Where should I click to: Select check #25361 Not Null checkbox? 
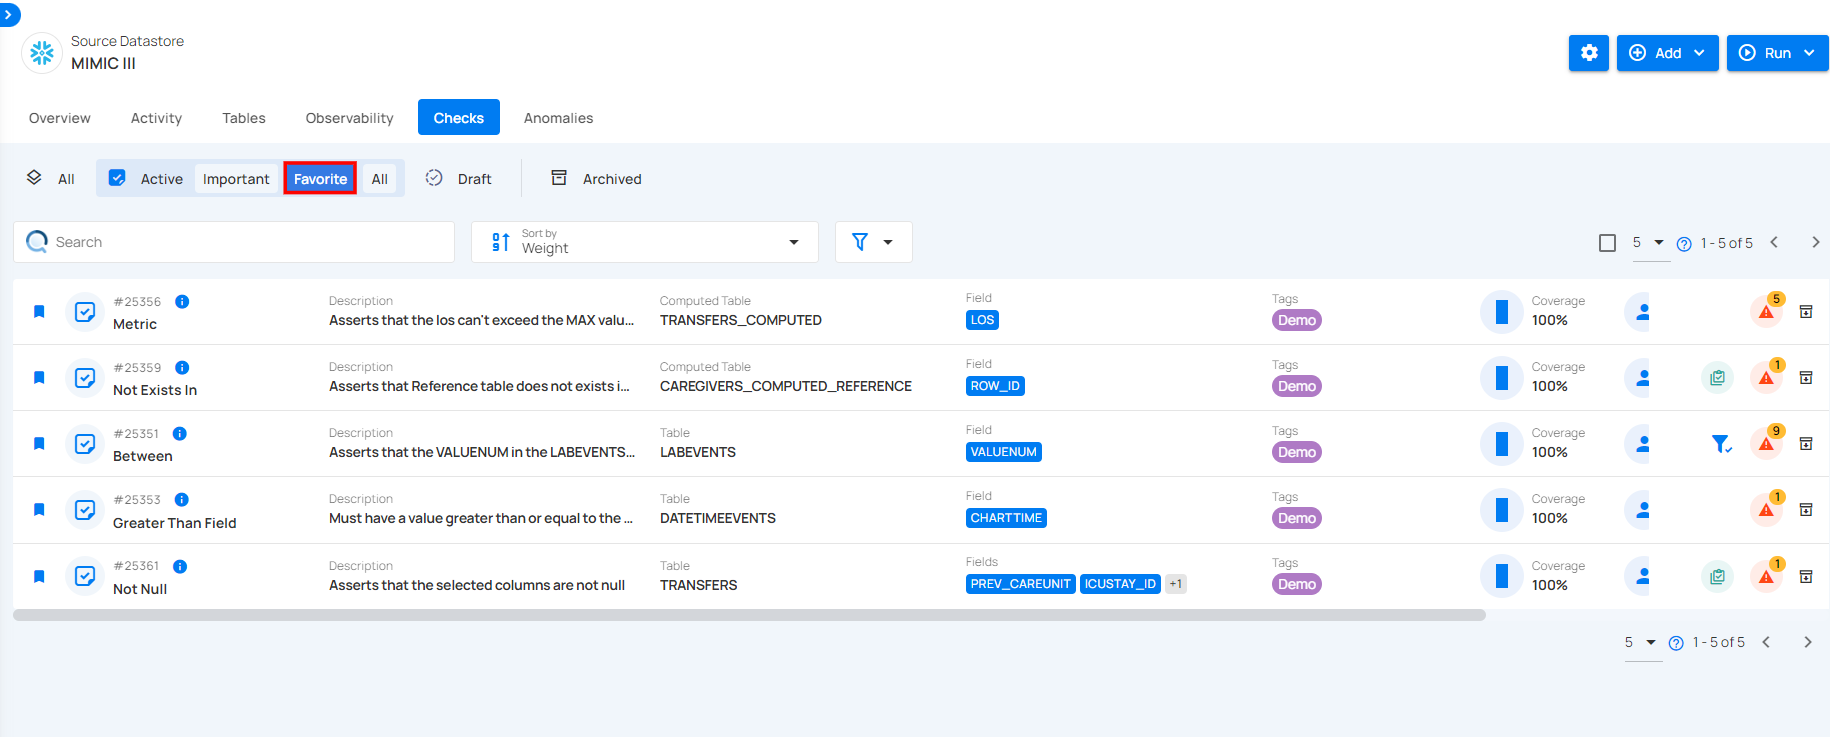85,576
